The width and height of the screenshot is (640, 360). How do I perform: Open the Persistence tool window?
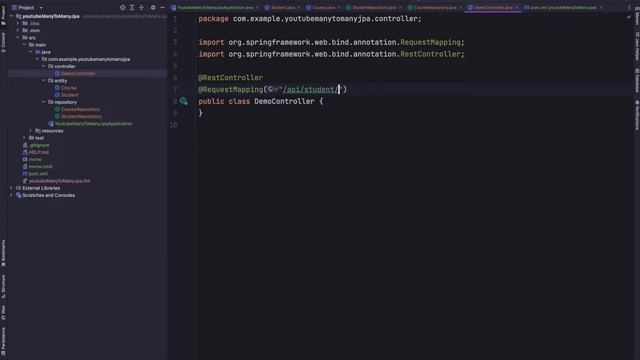[3, 341]
